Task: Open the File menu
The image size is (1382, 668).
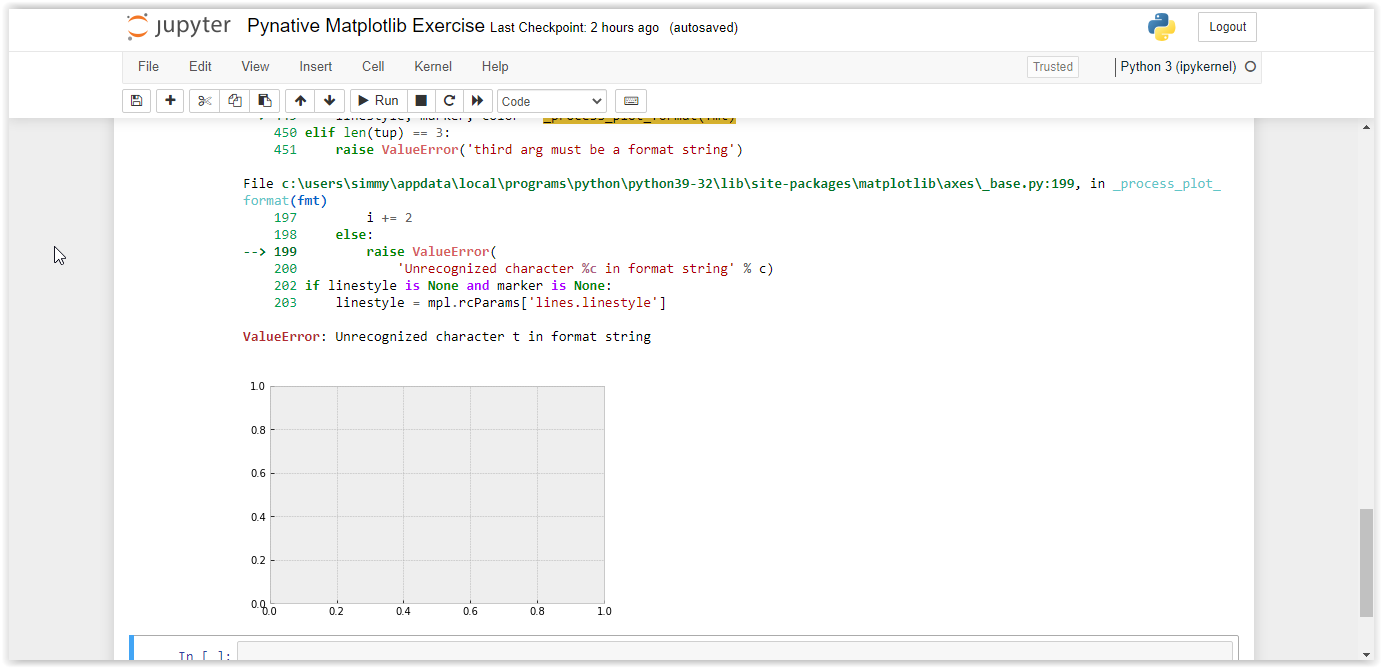Action: click(148, 66)
